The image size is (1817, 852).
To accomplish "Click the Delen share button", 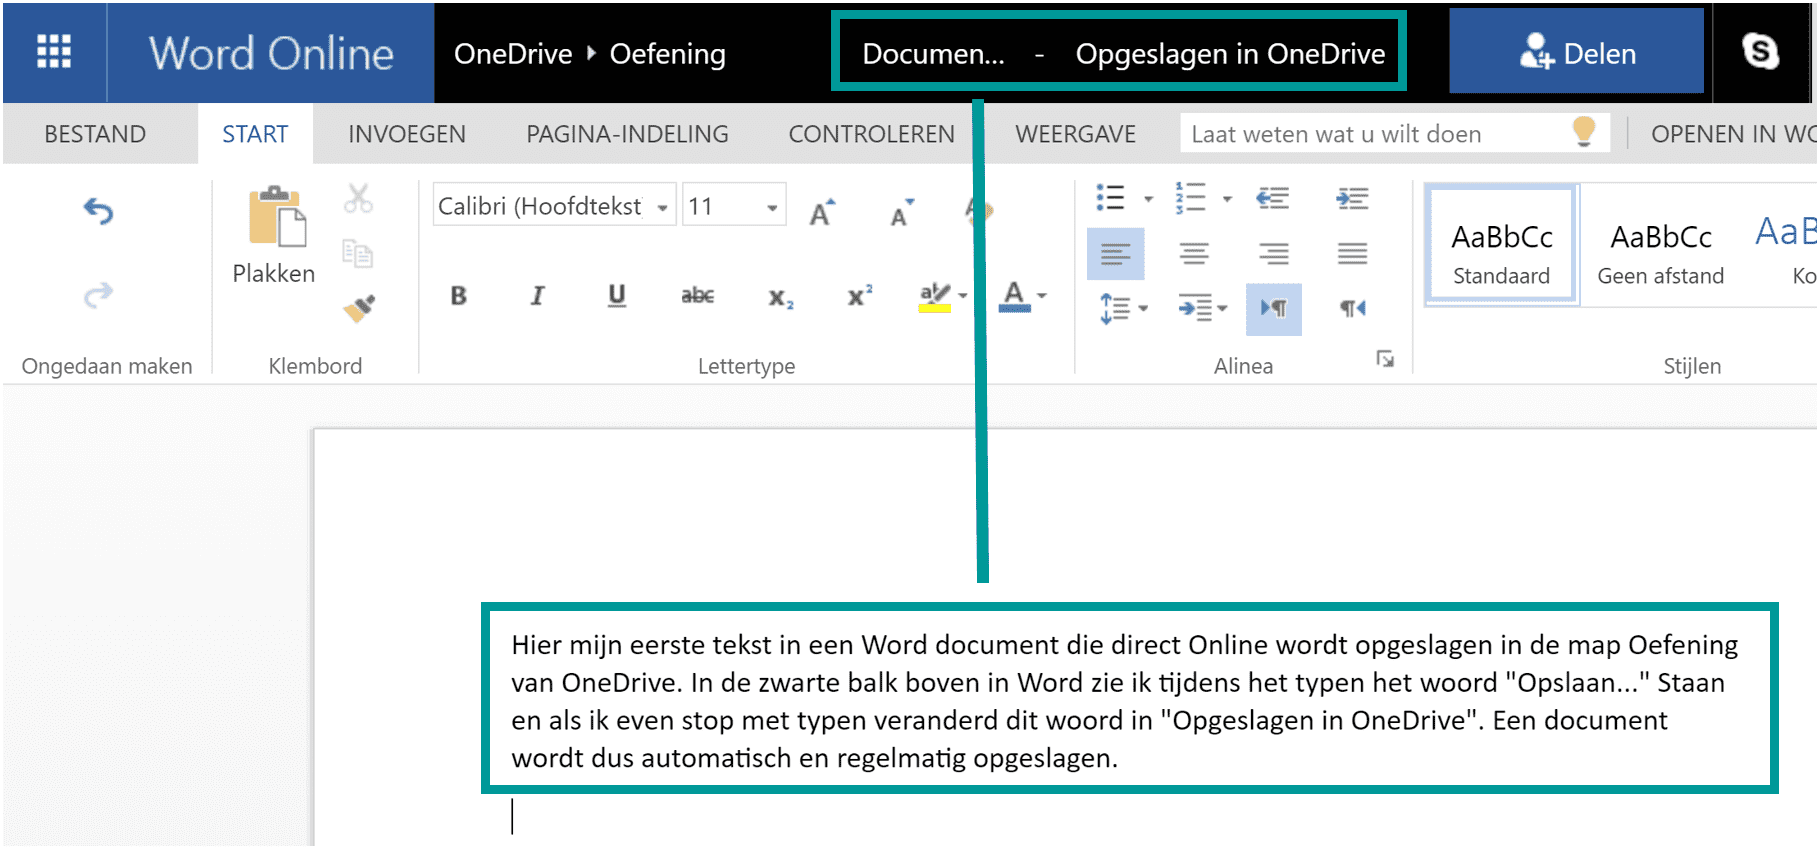I will coord(1576,52).
